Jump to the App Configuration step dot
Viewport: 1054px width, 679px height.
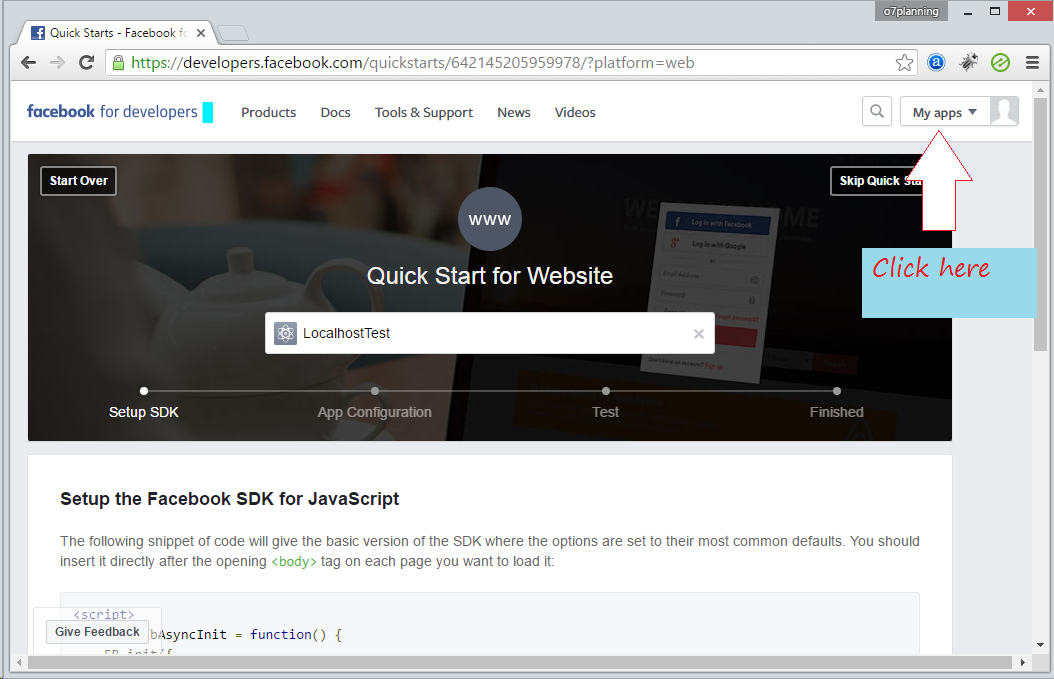(374, 391)
